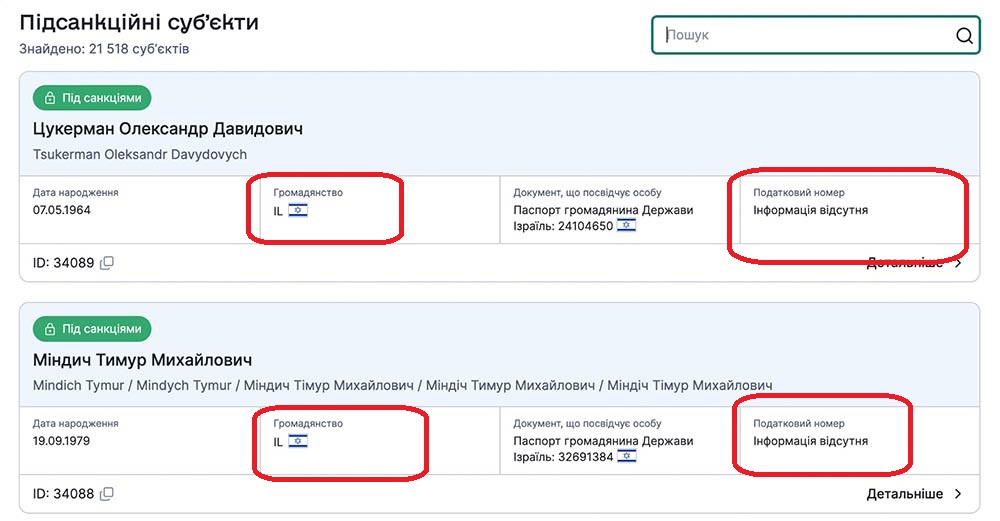Screen dimensions: 1000x521
Task: Focus the Пошук search field
Action: [x=800, y=36]
